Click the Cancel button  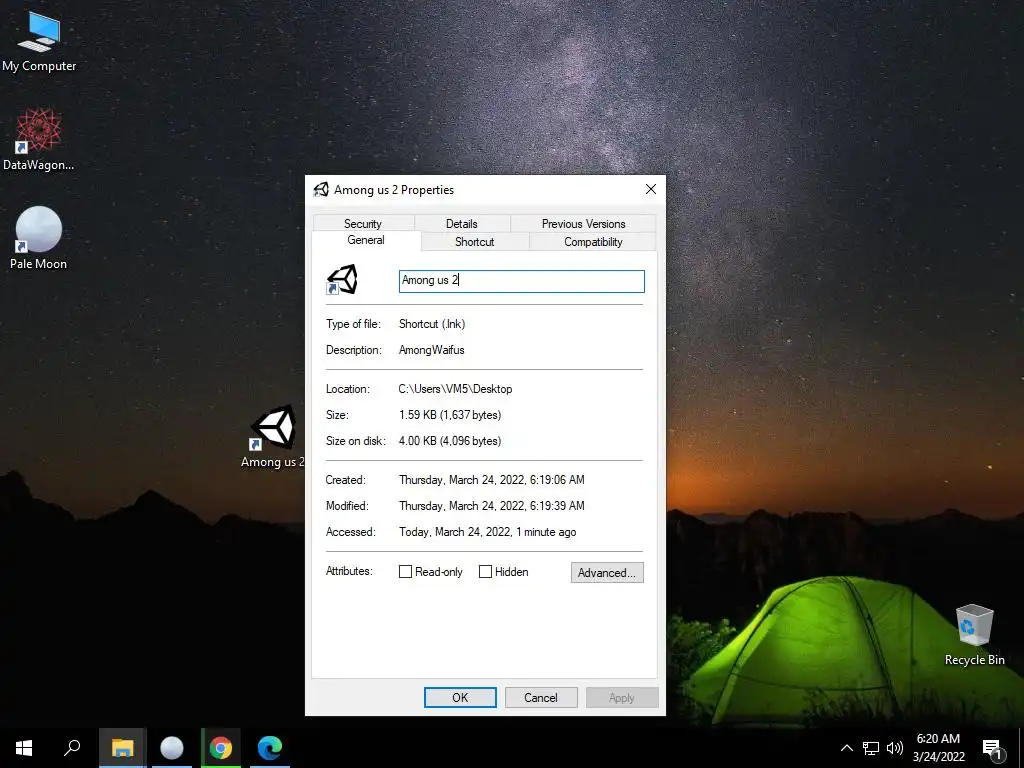click(541, 697)
